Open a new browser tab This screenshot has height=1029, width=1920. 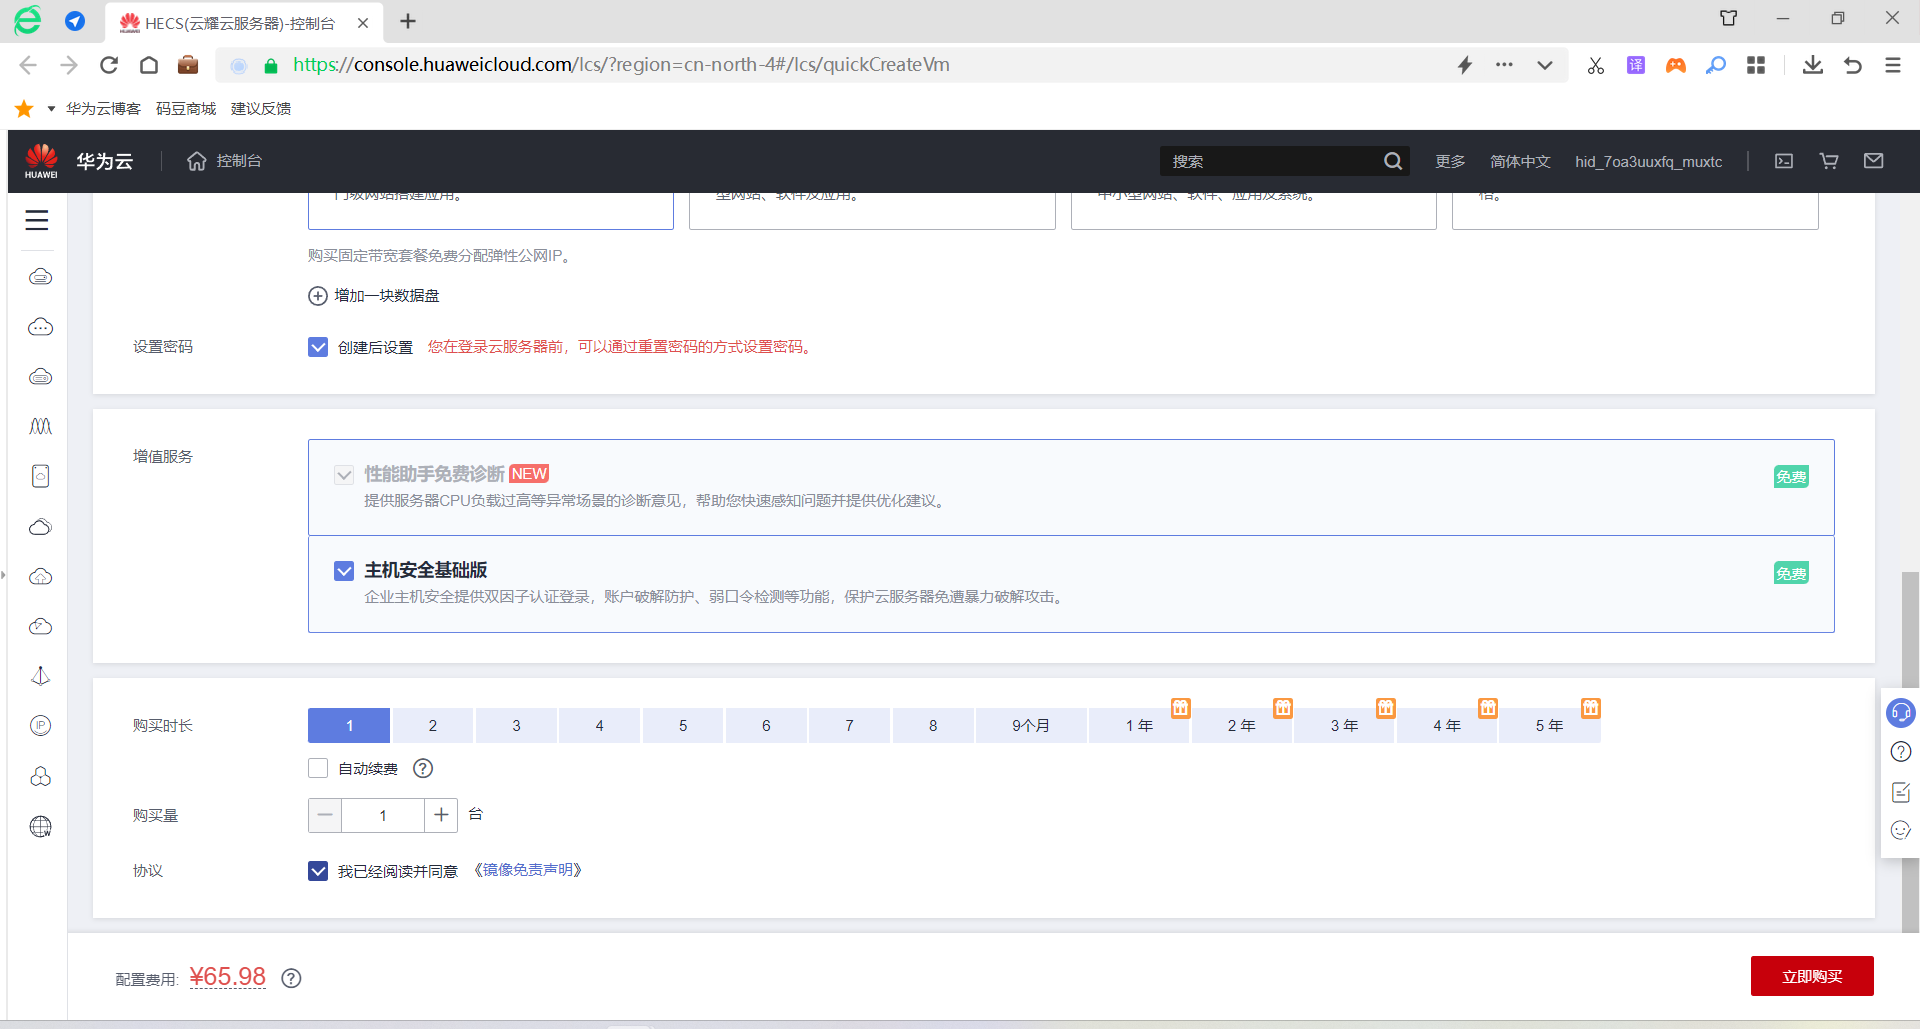pyautogui.click(x=408, y=21)
